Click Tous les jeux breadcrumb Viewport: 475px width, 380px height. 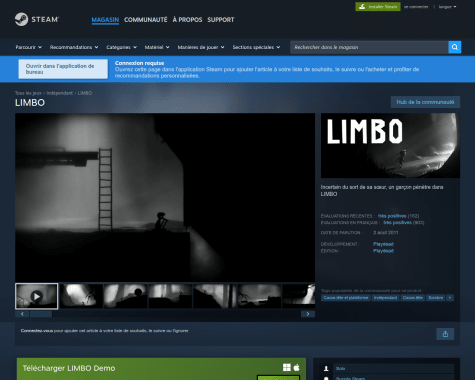tap(28, 93)
